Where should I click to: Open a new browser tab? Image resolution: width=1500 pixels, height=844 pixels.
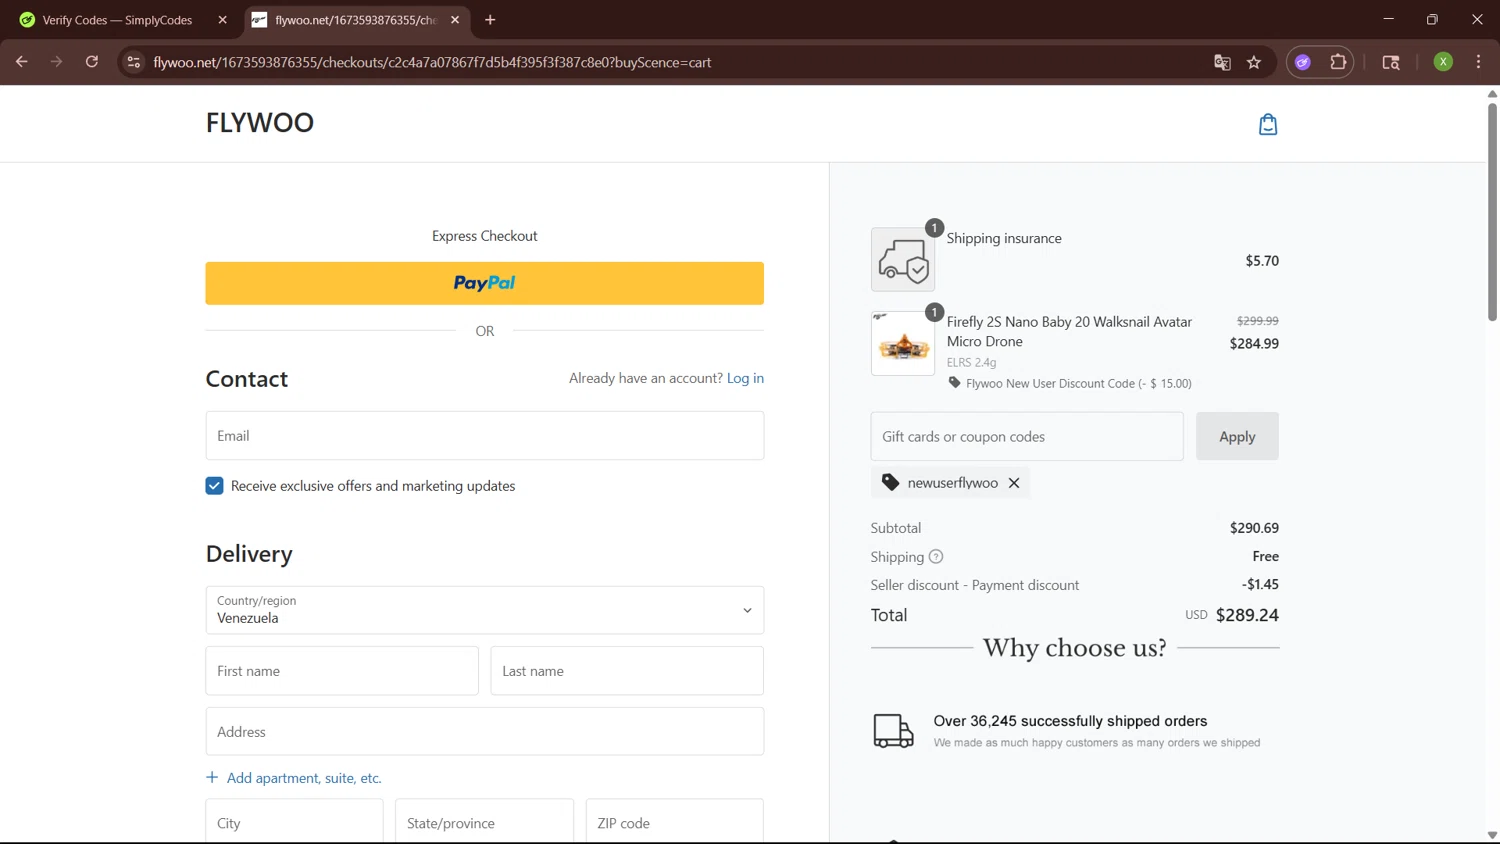pyautogui.click(x=490, y=20)
